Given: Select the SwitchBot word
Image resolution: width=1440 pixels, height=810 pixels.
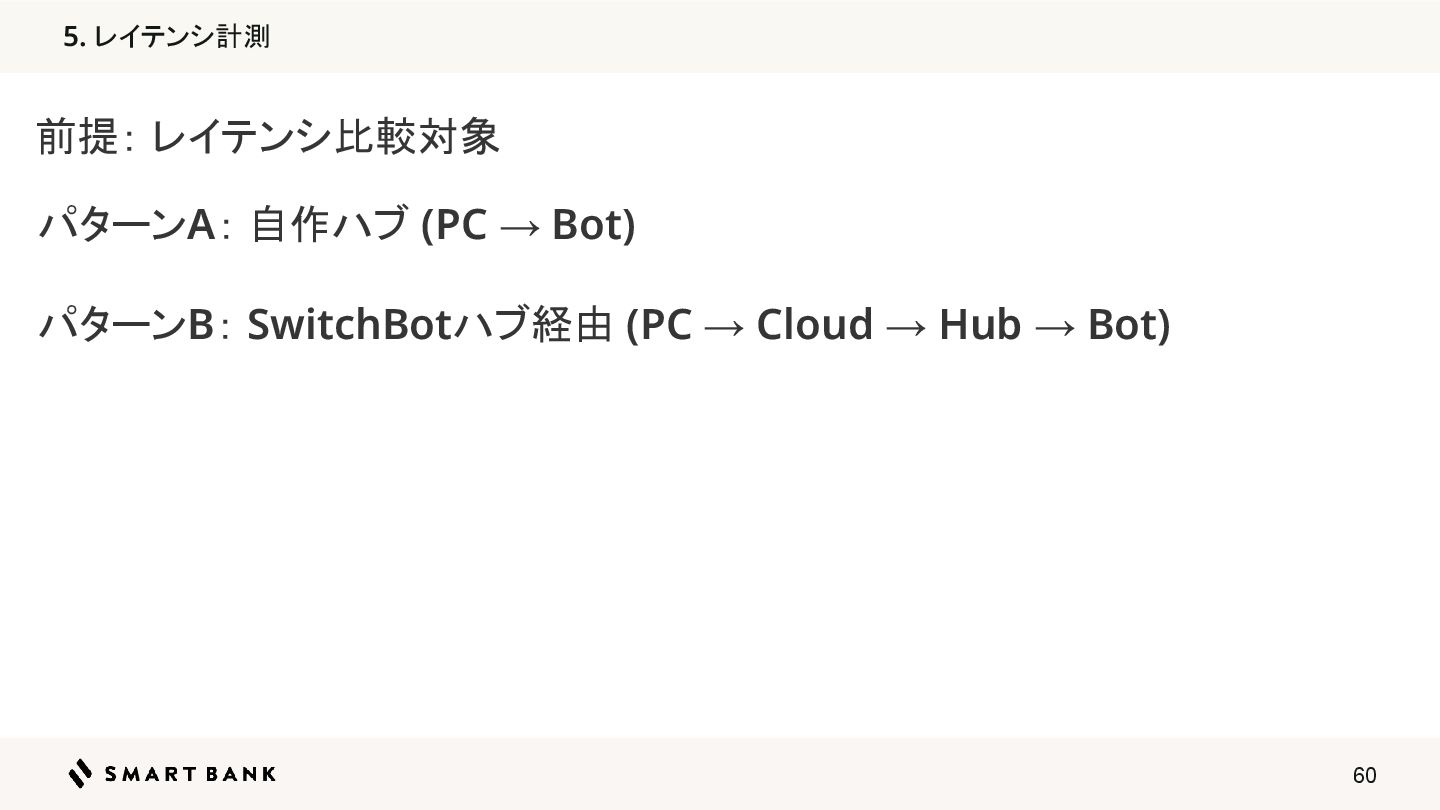Looking at the screenshot, I should (349, 324).
